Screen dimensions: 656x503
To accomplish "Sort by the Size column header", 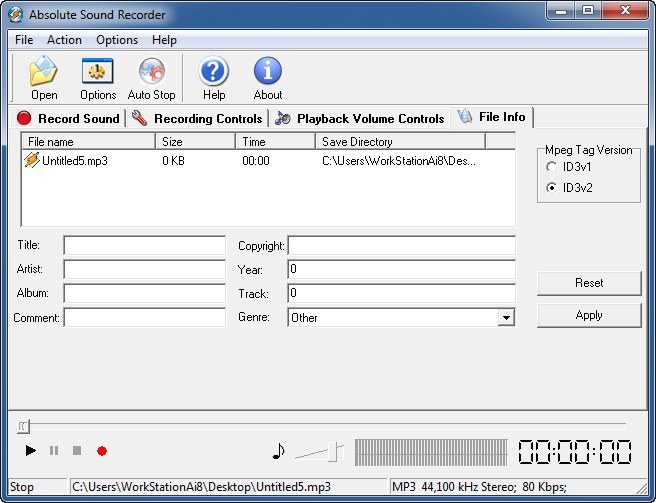I will pyautogui.click(x=195, y=142).
